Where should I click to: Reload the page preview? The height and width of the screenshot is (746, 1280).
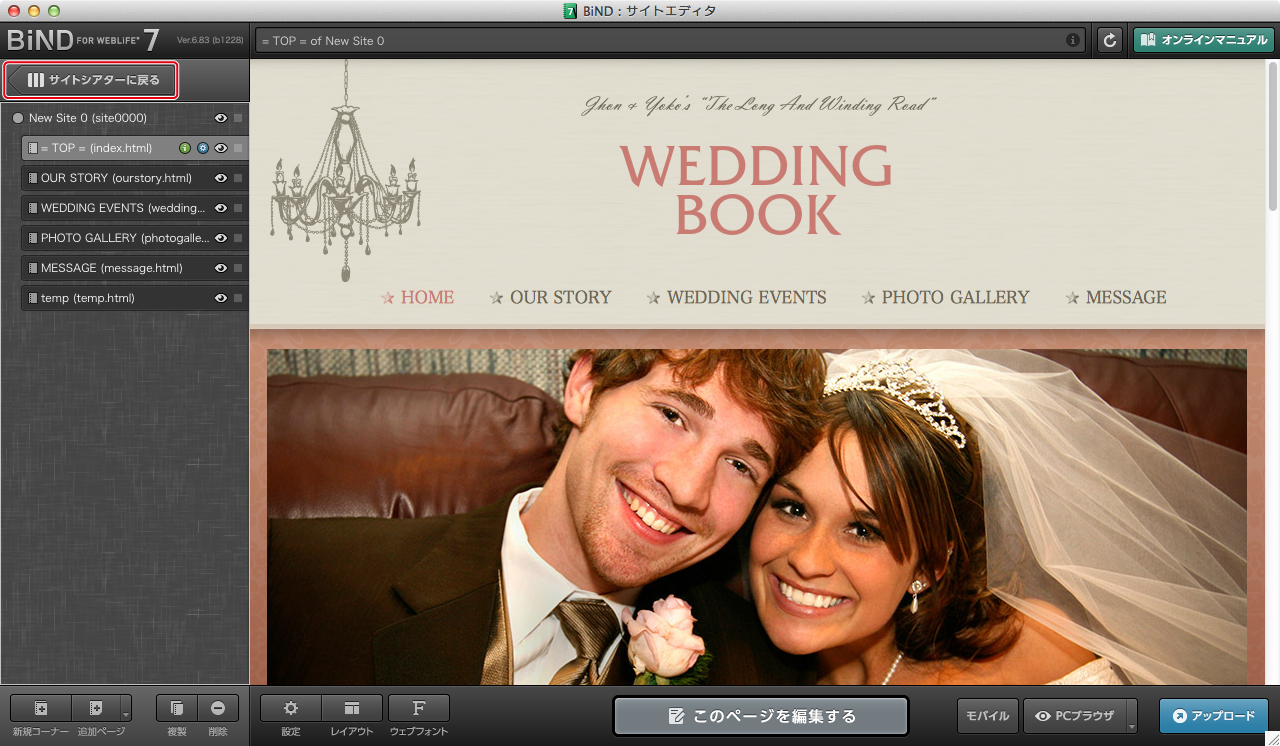(x=1109, y=40)
